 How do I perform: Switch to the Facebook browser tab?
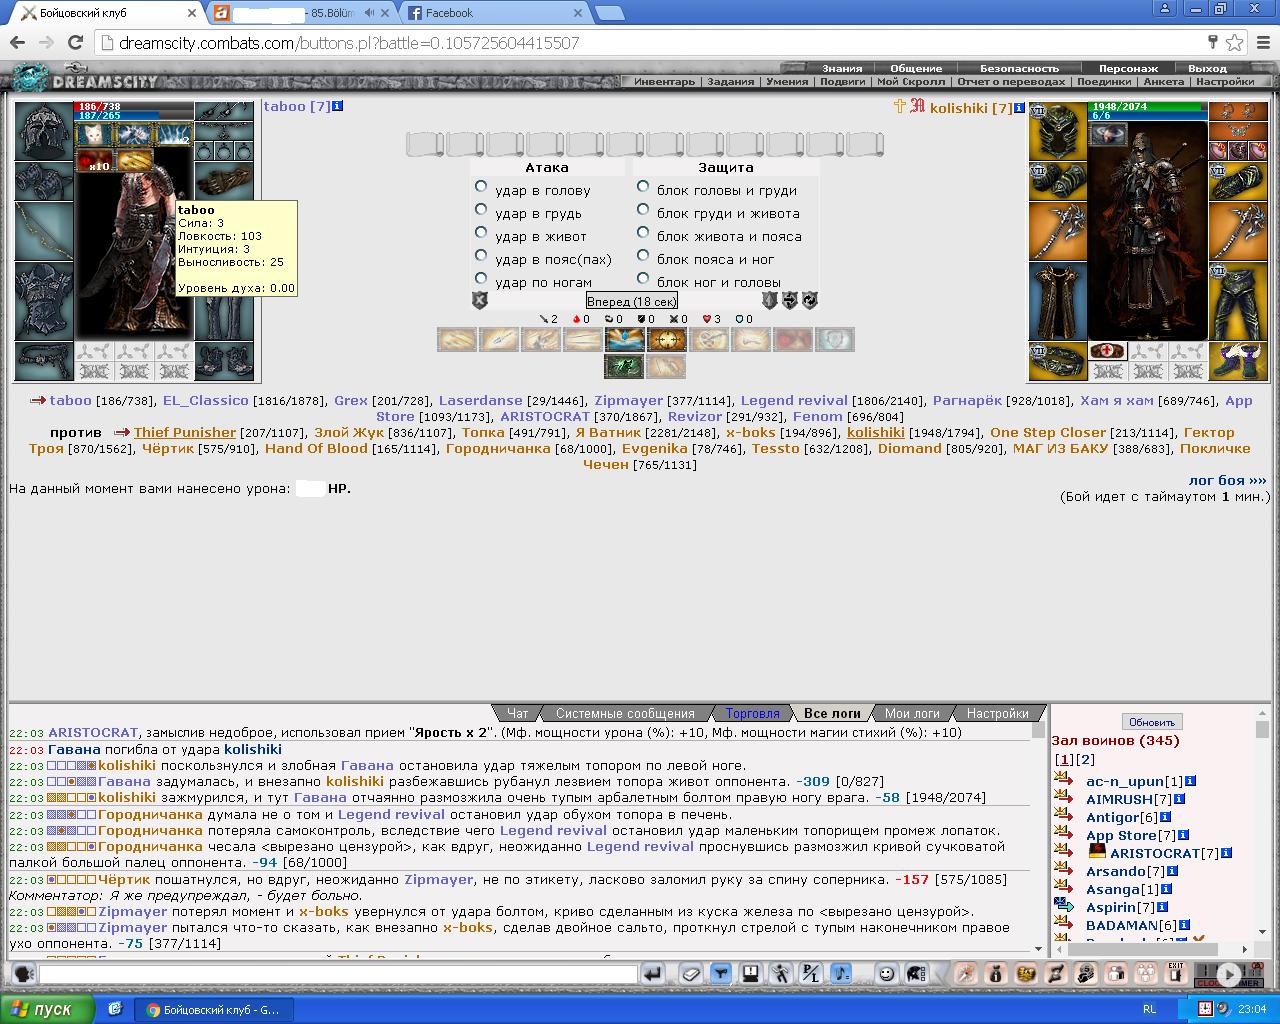[492, 13]
